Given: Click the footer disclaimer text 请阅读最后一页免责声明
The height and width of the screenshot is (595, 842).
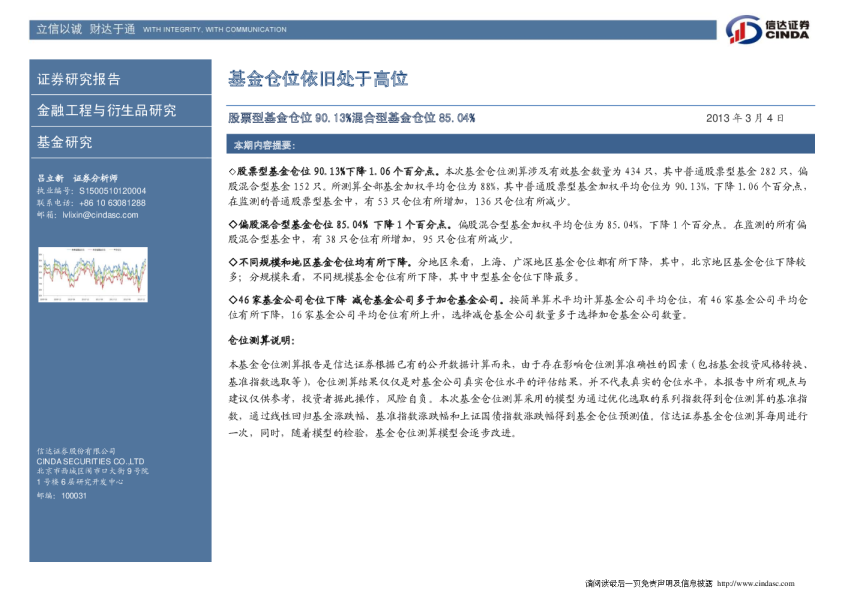Looking at the screenshot, I should point(647,584).
